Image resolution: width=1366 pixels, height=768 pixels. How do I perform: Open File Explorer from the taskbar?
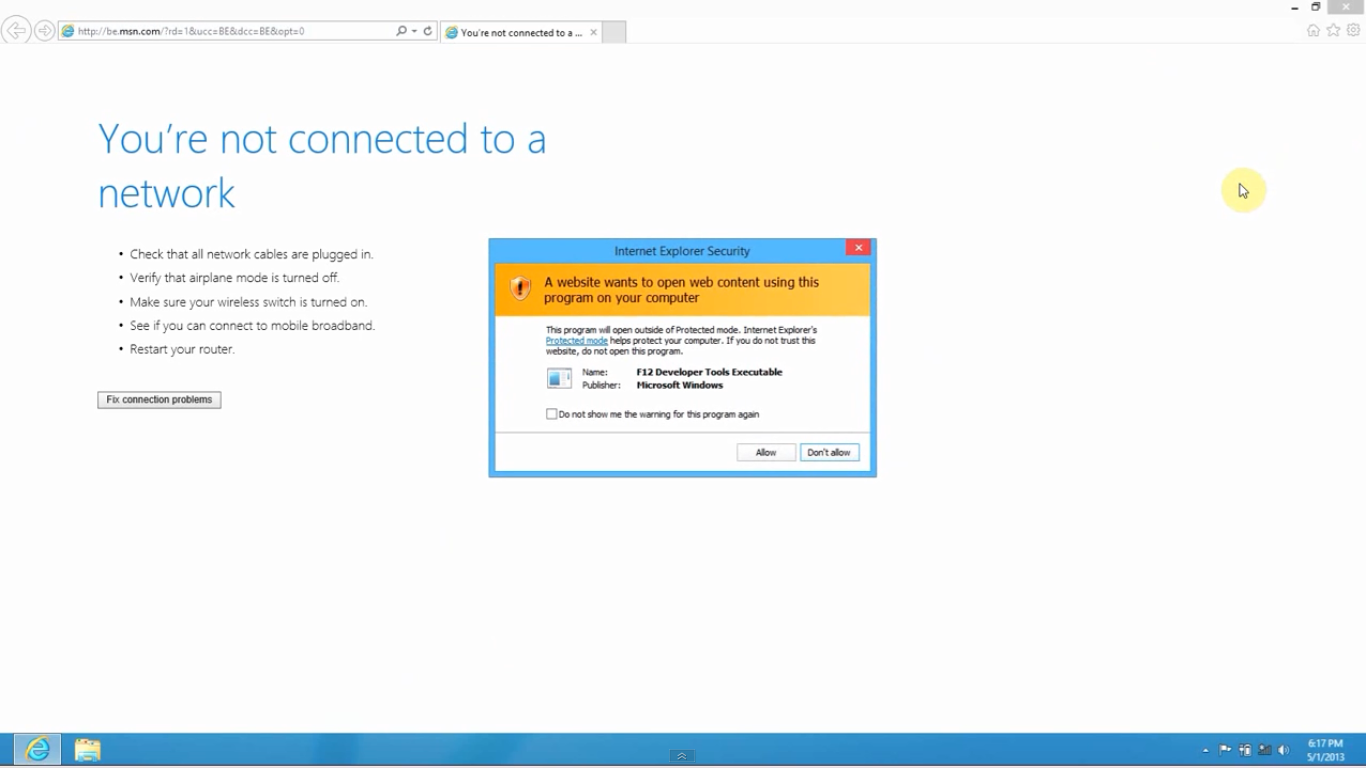pos(87,750)
